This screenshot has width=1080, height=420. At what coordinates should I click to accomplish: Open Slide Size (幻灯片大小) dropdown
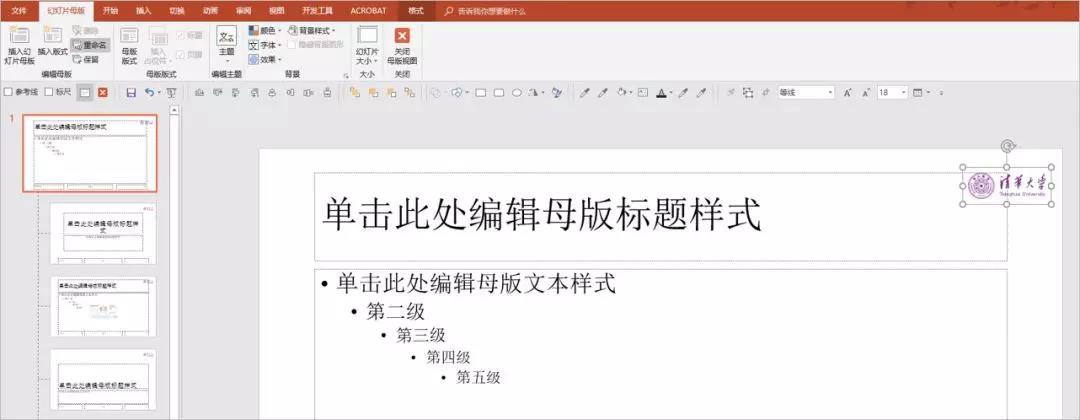pyautogui.click(x=367, y=46)
